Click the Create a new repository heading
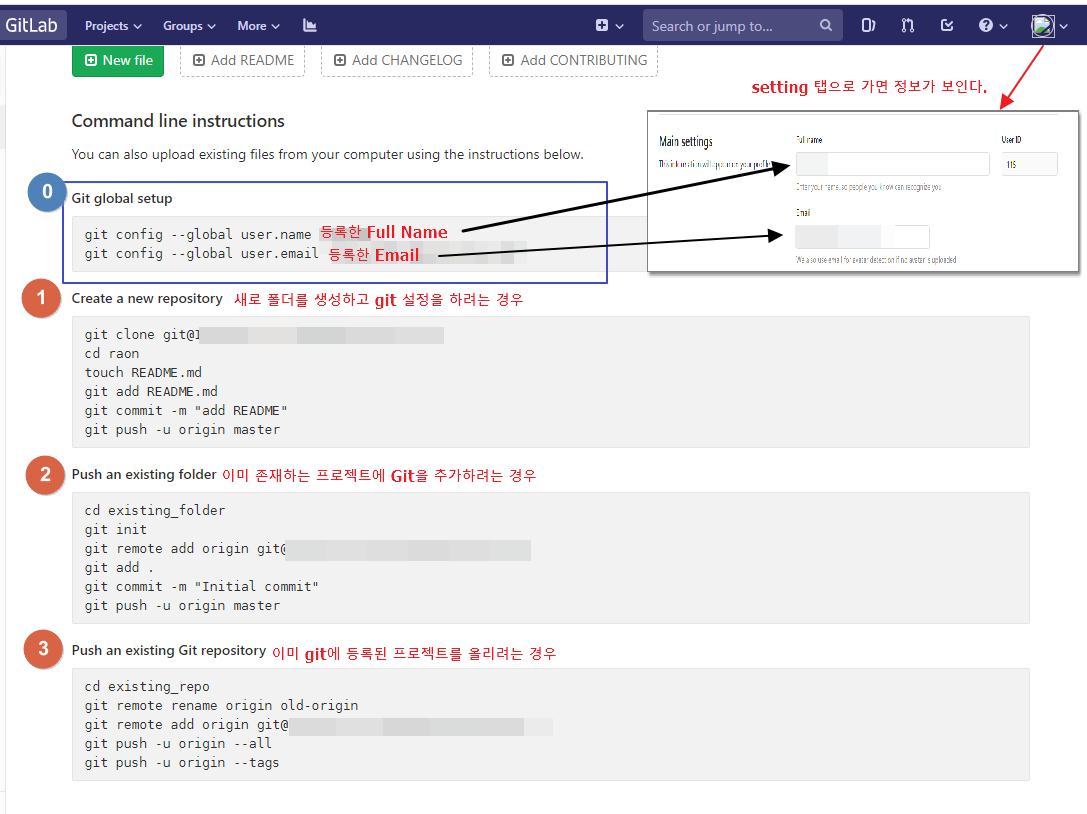 [x=147, y=298]
